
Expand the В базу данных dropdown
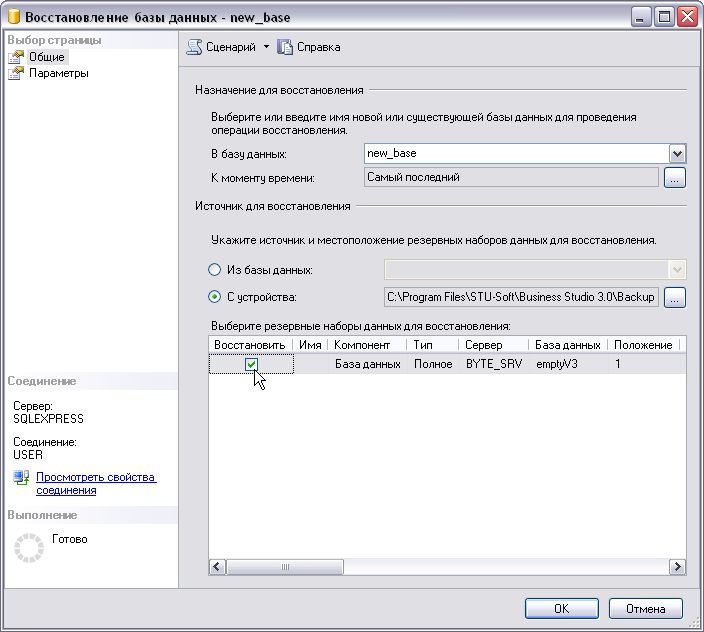677,153
